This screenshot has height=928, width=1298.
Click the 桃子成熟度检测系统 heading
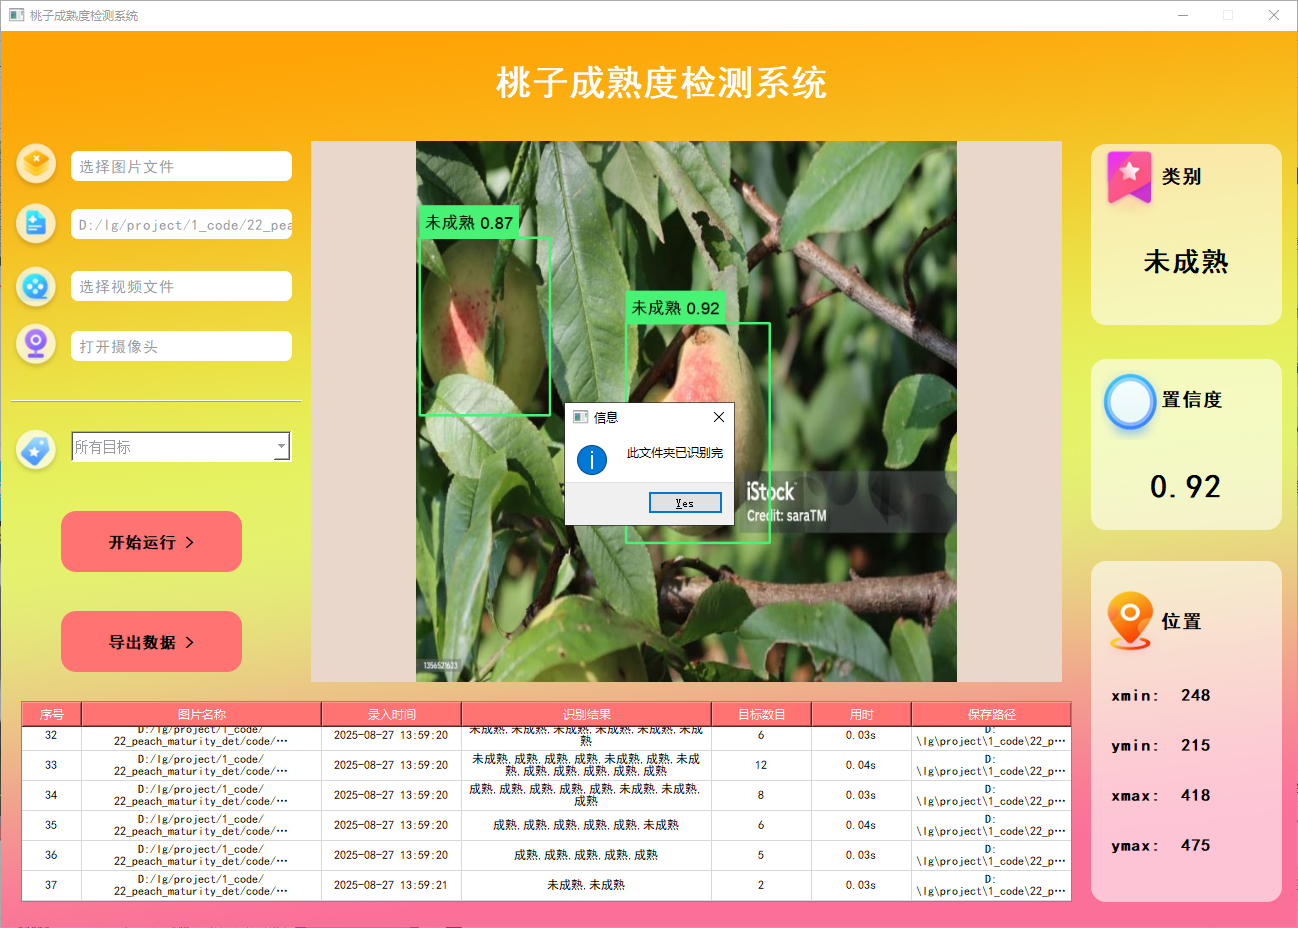tap(661, 83)
